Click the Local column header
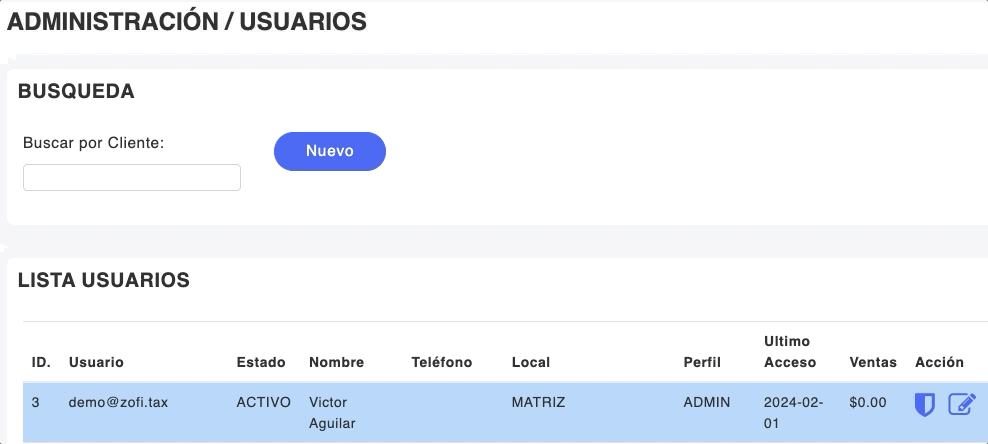 click(531, 362)
